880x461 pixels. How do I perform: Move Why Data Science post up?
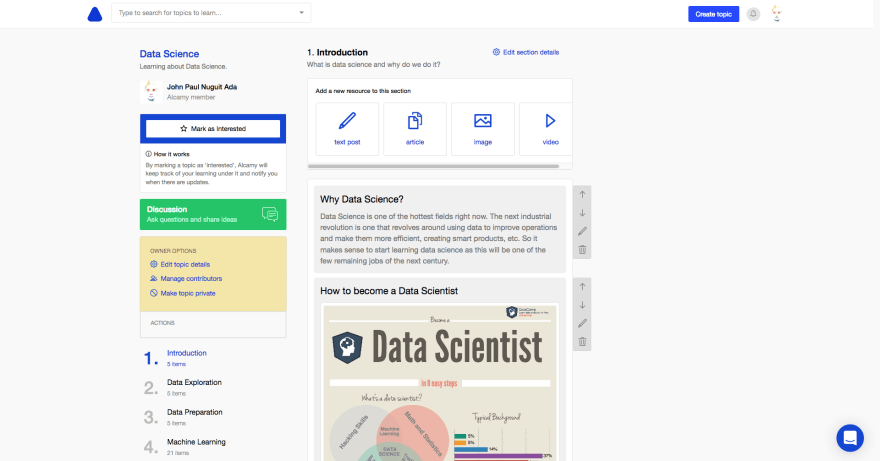[582, 195]
